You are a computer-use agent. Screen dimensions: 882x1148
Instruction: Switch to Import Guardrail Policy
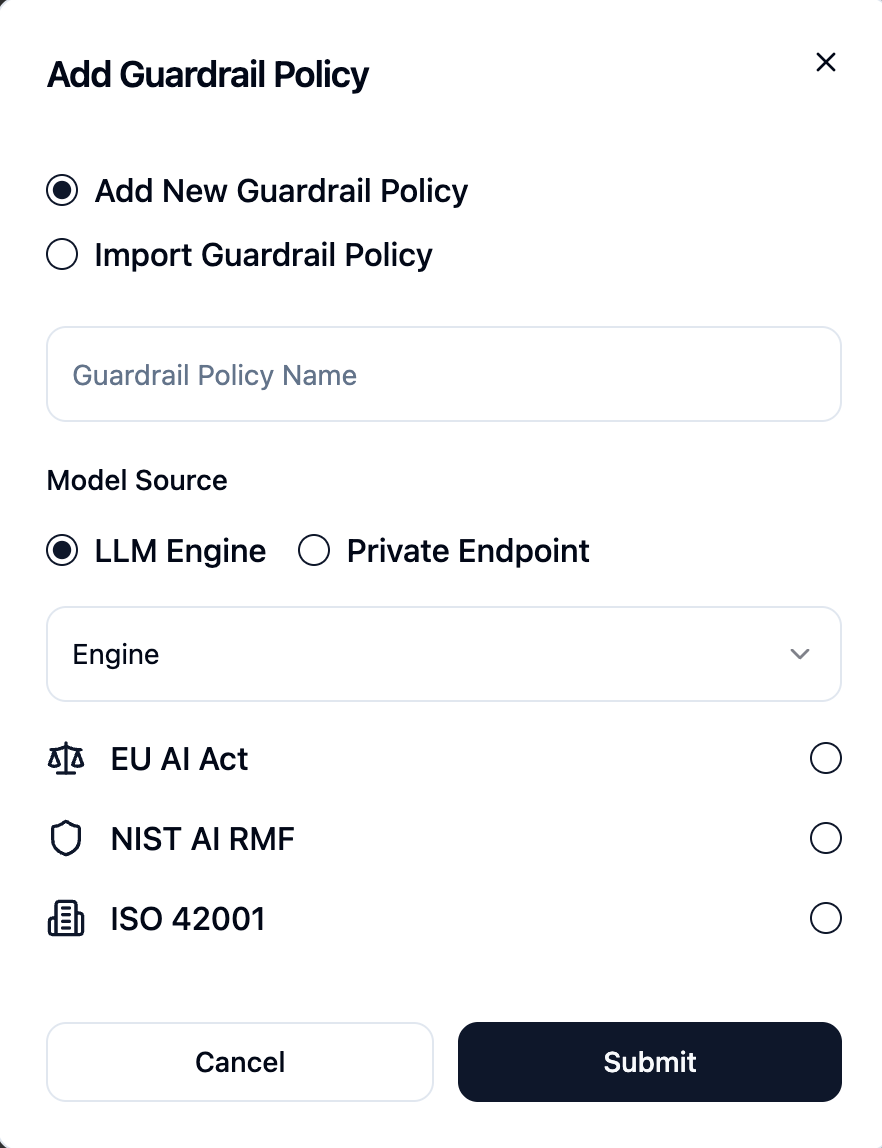tap(62, 254)
